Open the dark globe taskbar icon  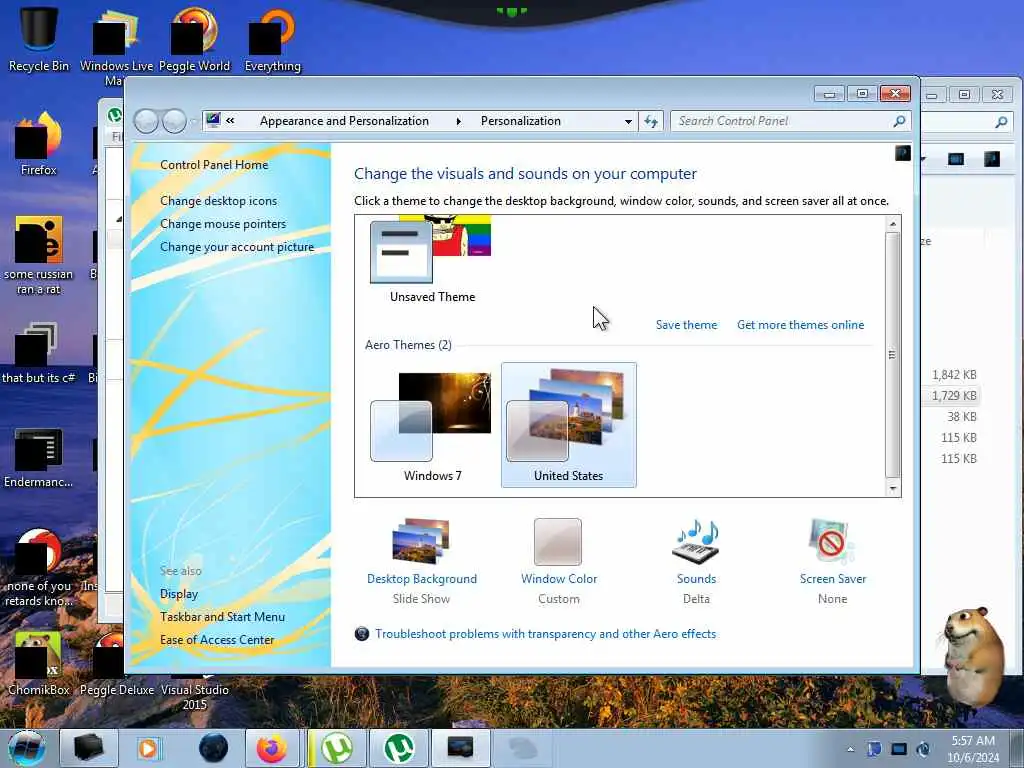(x=213, y=748)
